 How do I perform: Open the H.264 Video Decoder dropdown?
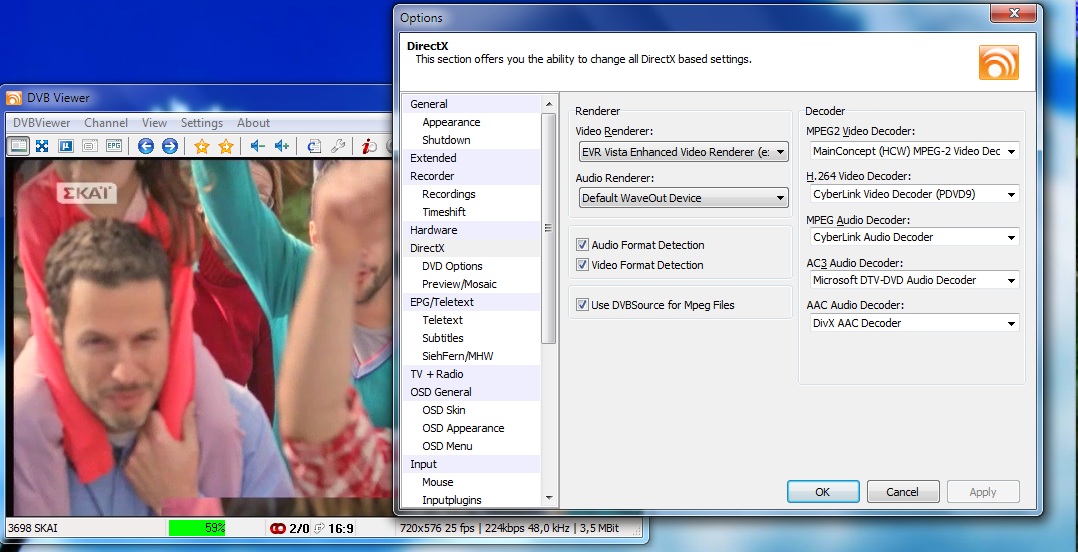(x=914, y=194)
